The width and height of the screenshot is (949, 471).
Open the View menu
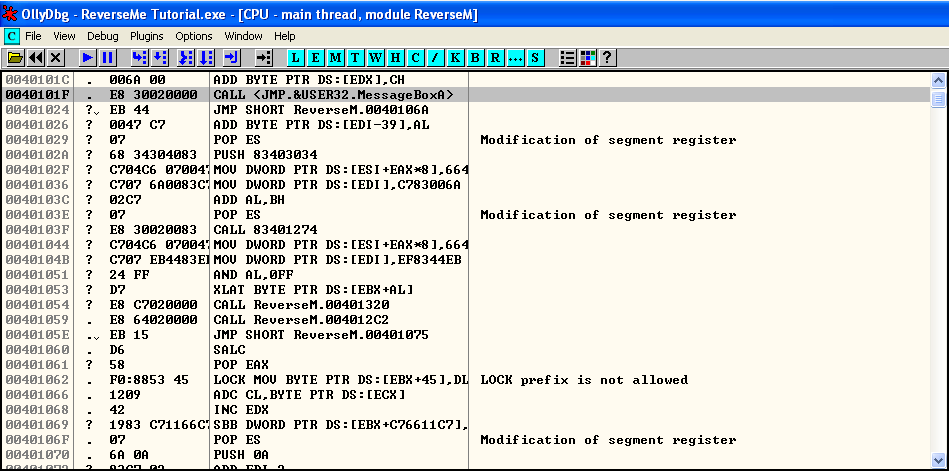pos(64,36)
